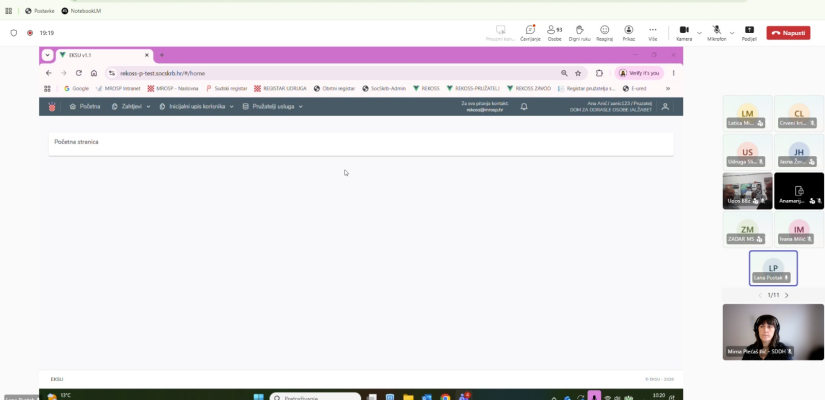Open Chrome from the taskbar
The width and height of the screenshot is (825, 400).
coord(445,397)
